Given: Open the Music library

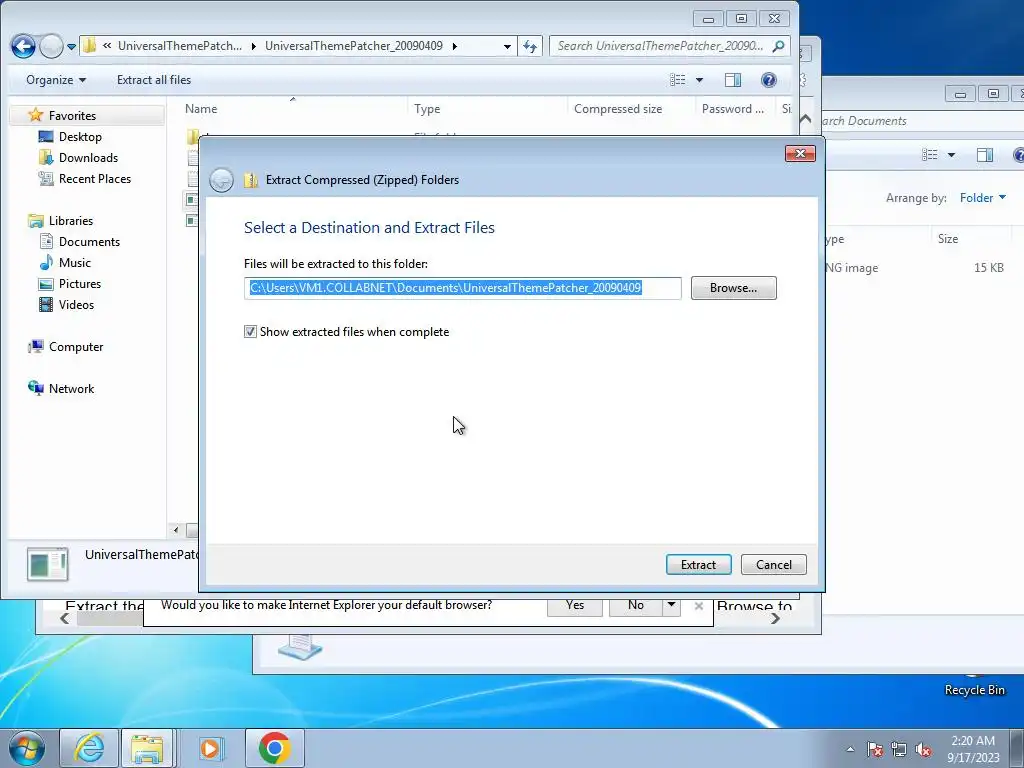Looking at the screenshot, I should pos(74,263).
